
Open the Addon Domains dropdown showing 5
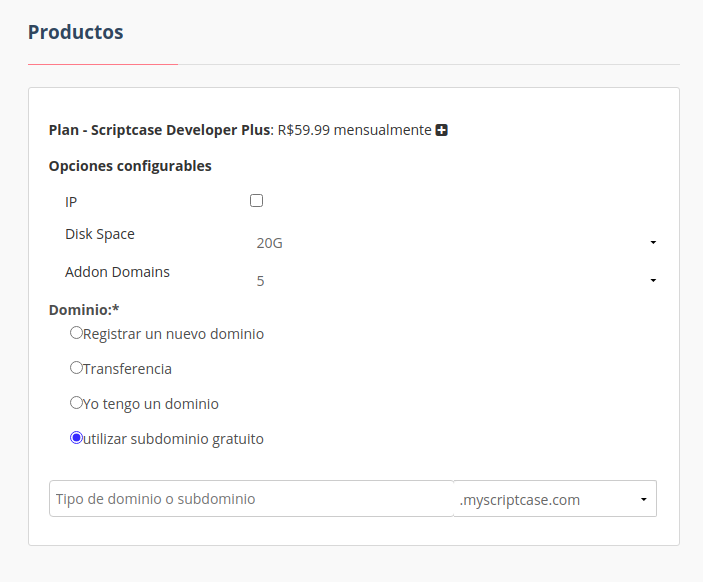click(x=455, y=281)
